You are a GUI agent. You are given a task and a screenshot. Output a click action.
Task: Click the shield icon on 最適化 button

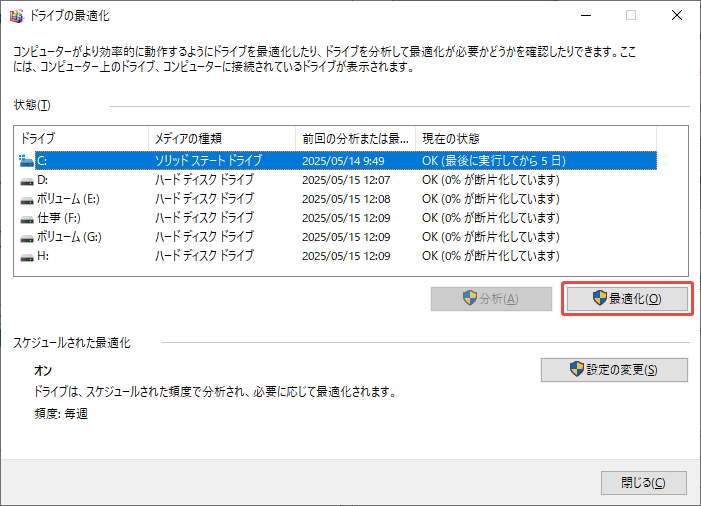tap(600, 298)
